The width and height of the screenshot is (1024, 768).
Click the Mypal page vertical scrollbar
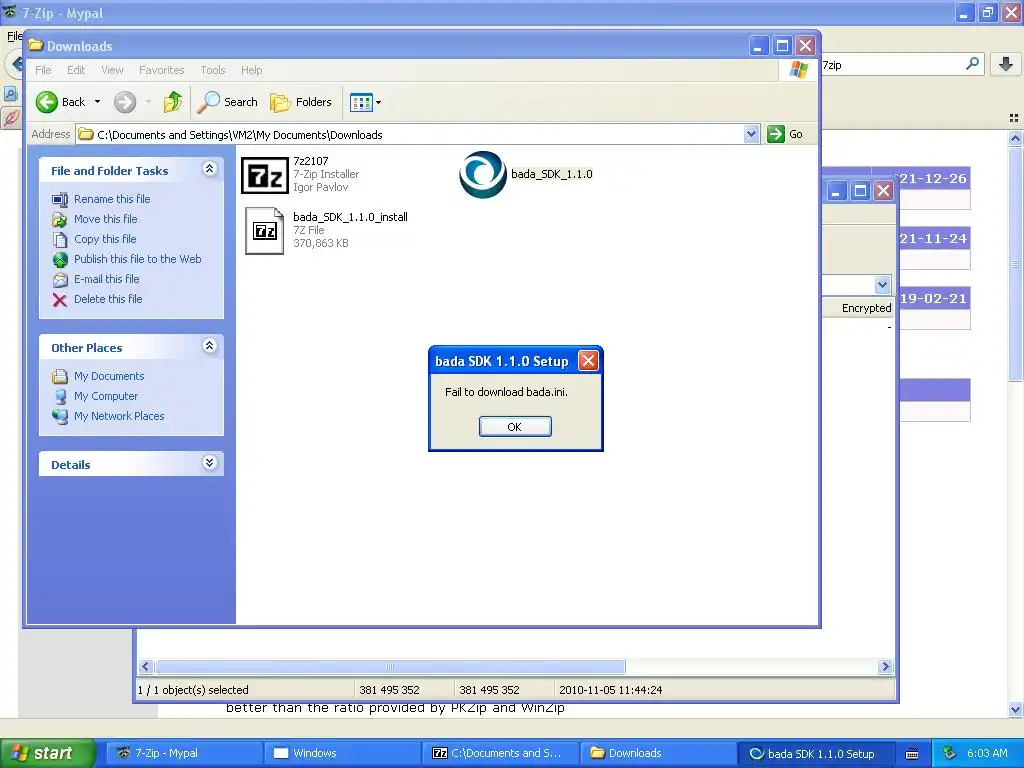[x=1015, y=263]
